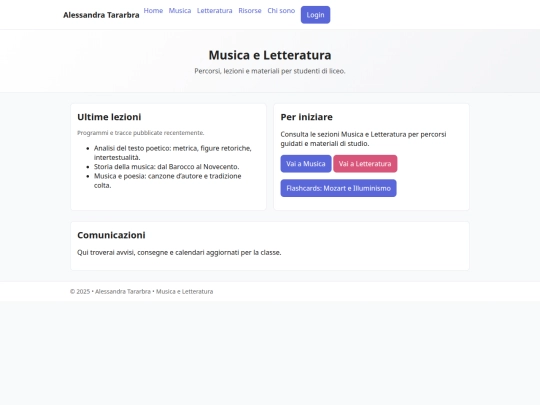Click the Ultime lezioni card heading
Viewport: 540px width, 405px height.
tap(109, 117)
